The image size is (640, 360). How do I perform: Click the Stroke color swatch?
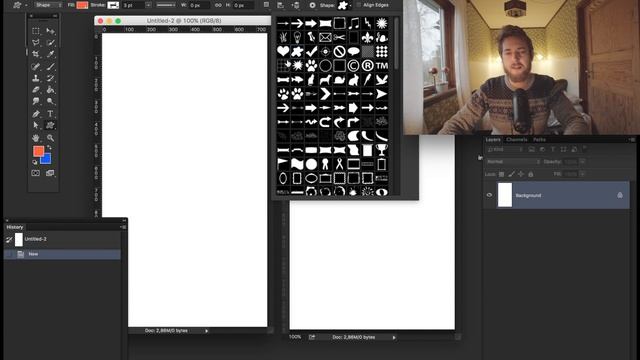click(113, 5)
